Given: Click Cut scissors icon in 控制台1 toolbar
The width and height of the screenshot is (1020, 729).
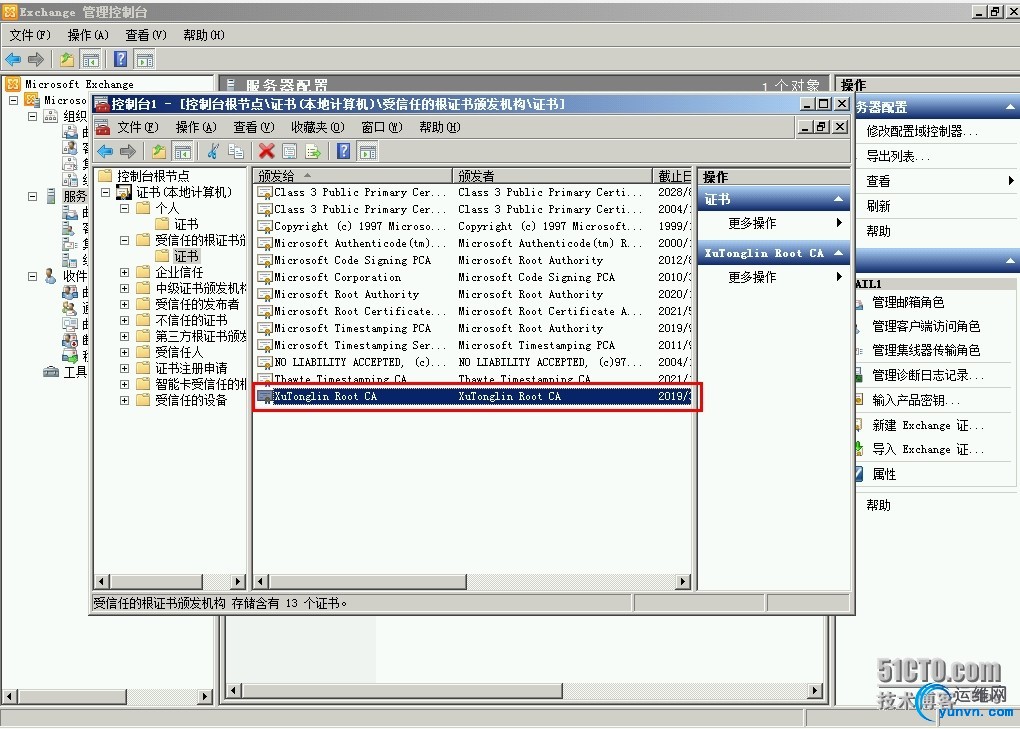Looking at the screenshot, I should pyautogui.click(x=213, y=152).
